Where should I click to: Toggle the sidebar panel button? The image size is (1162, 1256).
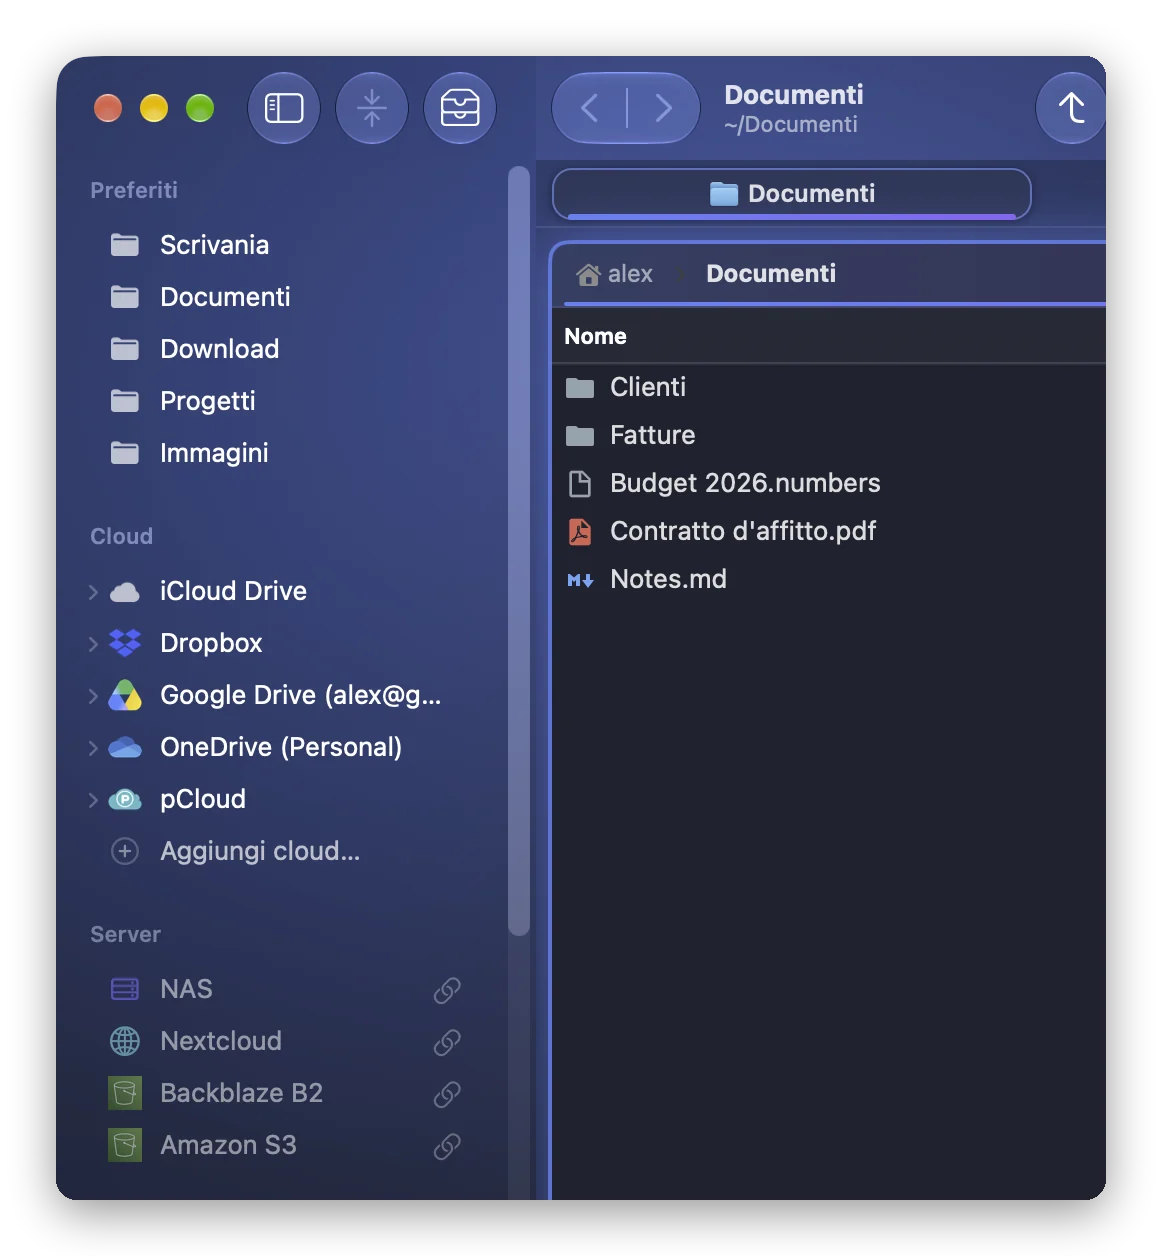[284, 108]
